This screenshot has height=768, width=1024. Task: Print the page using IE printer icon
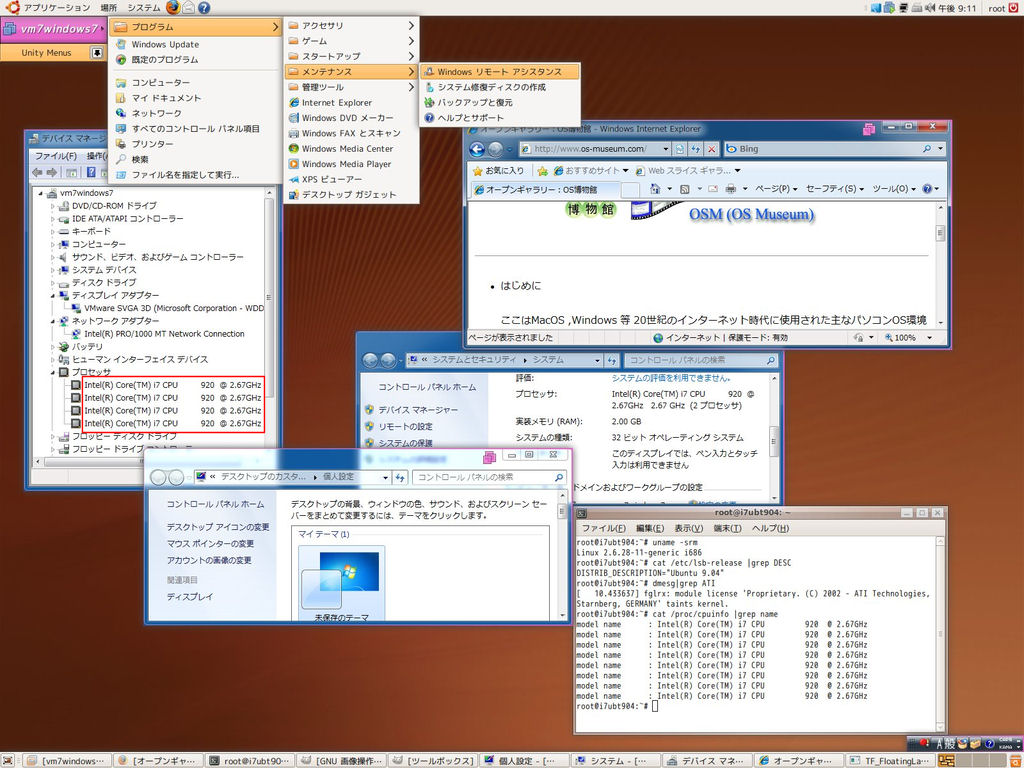pyautogui.click(x=731, y=189)
